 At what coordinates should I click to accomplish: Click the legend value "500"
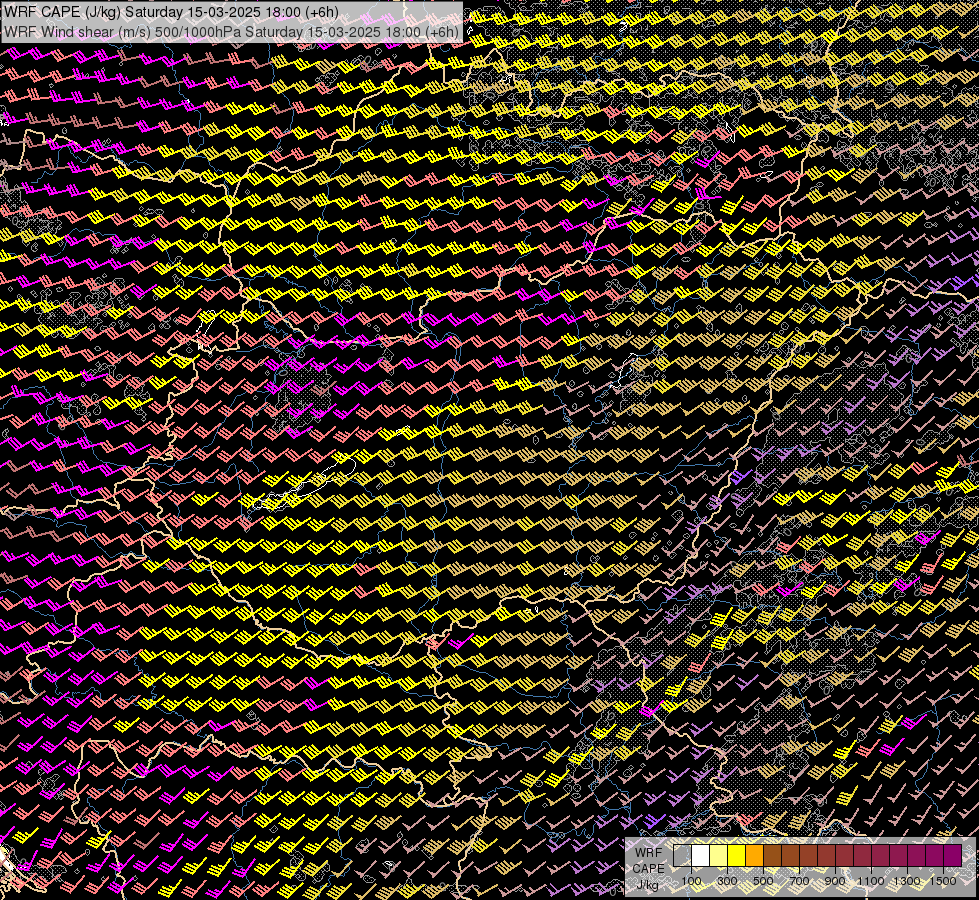pyautogui.click(x=763, y=881)
